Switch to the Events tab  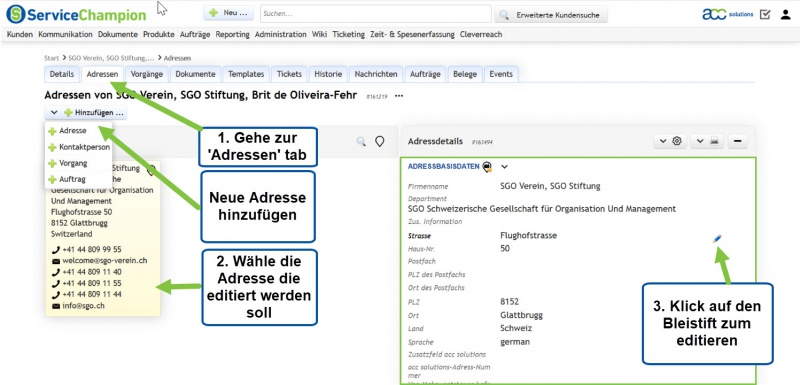pyautogui.click(x=501, y=74)
